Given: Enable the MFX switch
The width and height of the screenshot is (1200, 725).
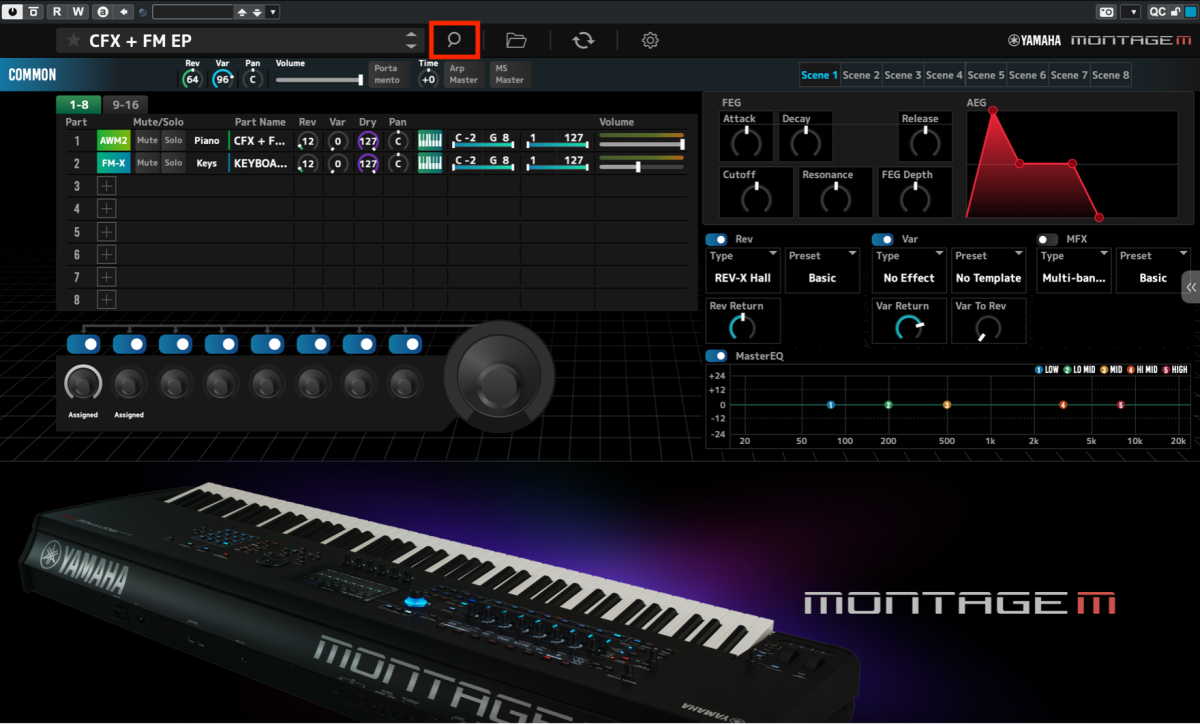Looking at the screenshot, I should [x=1048, y=239].
